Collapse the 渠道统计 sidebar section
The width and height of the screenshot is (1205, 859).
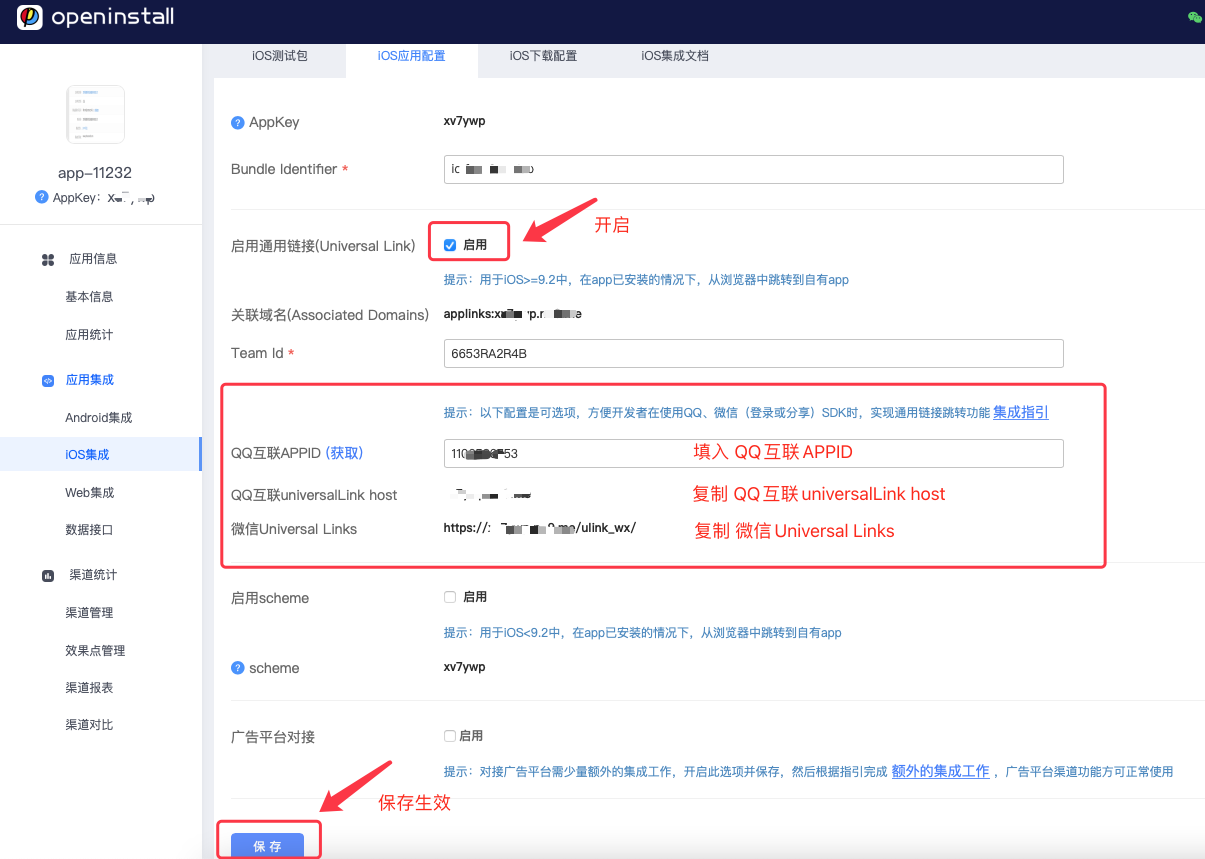tap(95, 575)
